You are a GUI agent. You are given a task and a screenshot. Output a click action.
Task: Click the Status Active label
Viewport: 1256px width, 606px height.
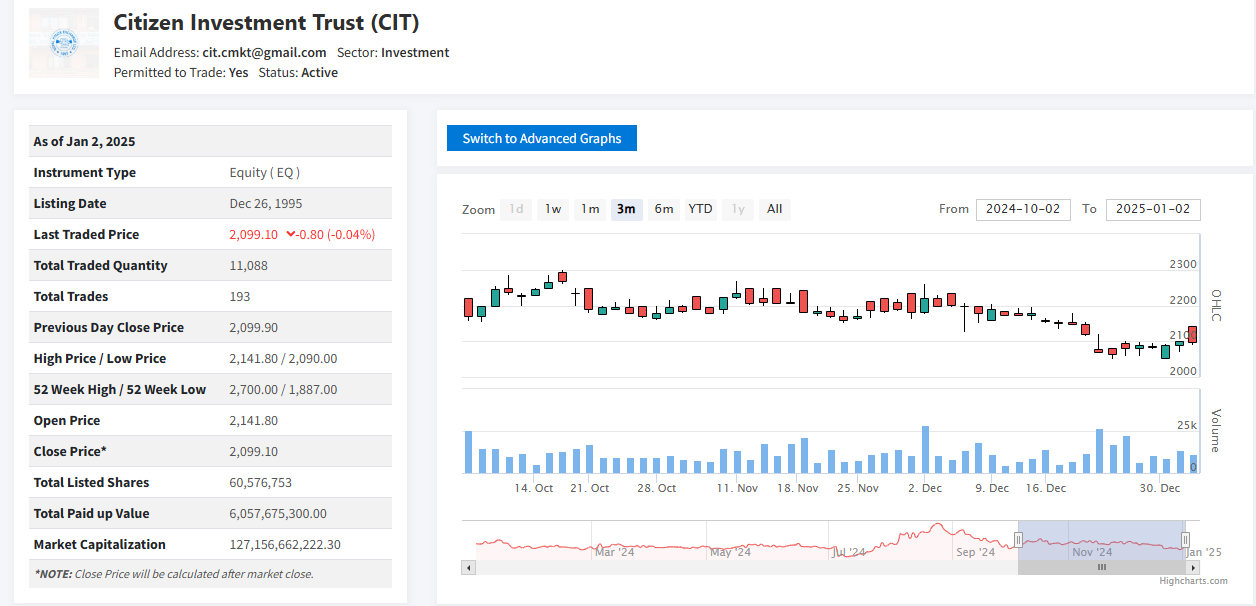point(298,72)
